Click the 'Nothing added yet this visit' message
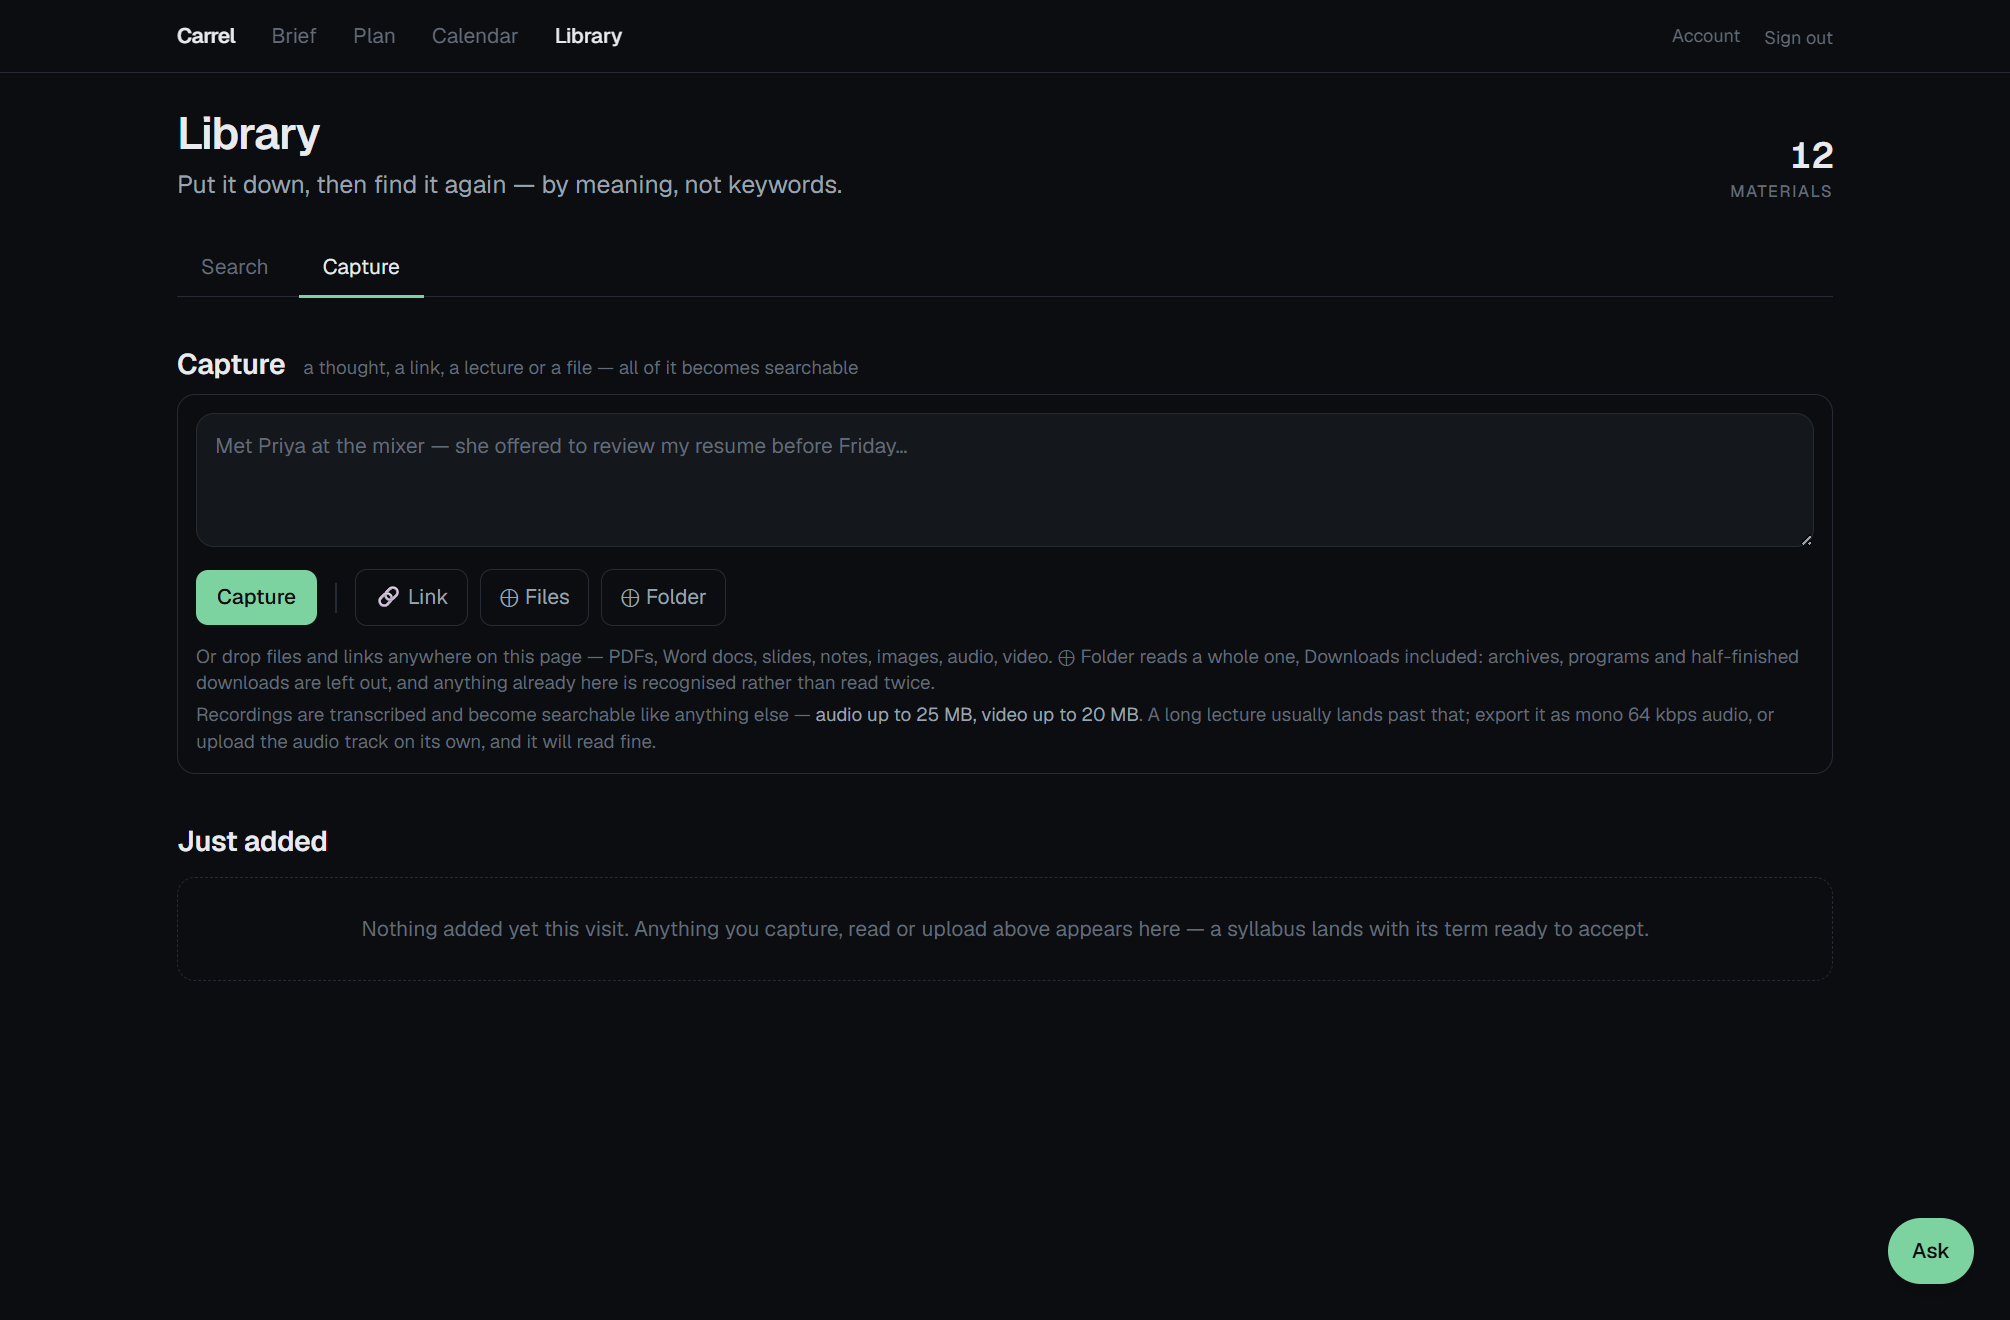This screenshot has height=1320, width=2010. [1005, 929]
